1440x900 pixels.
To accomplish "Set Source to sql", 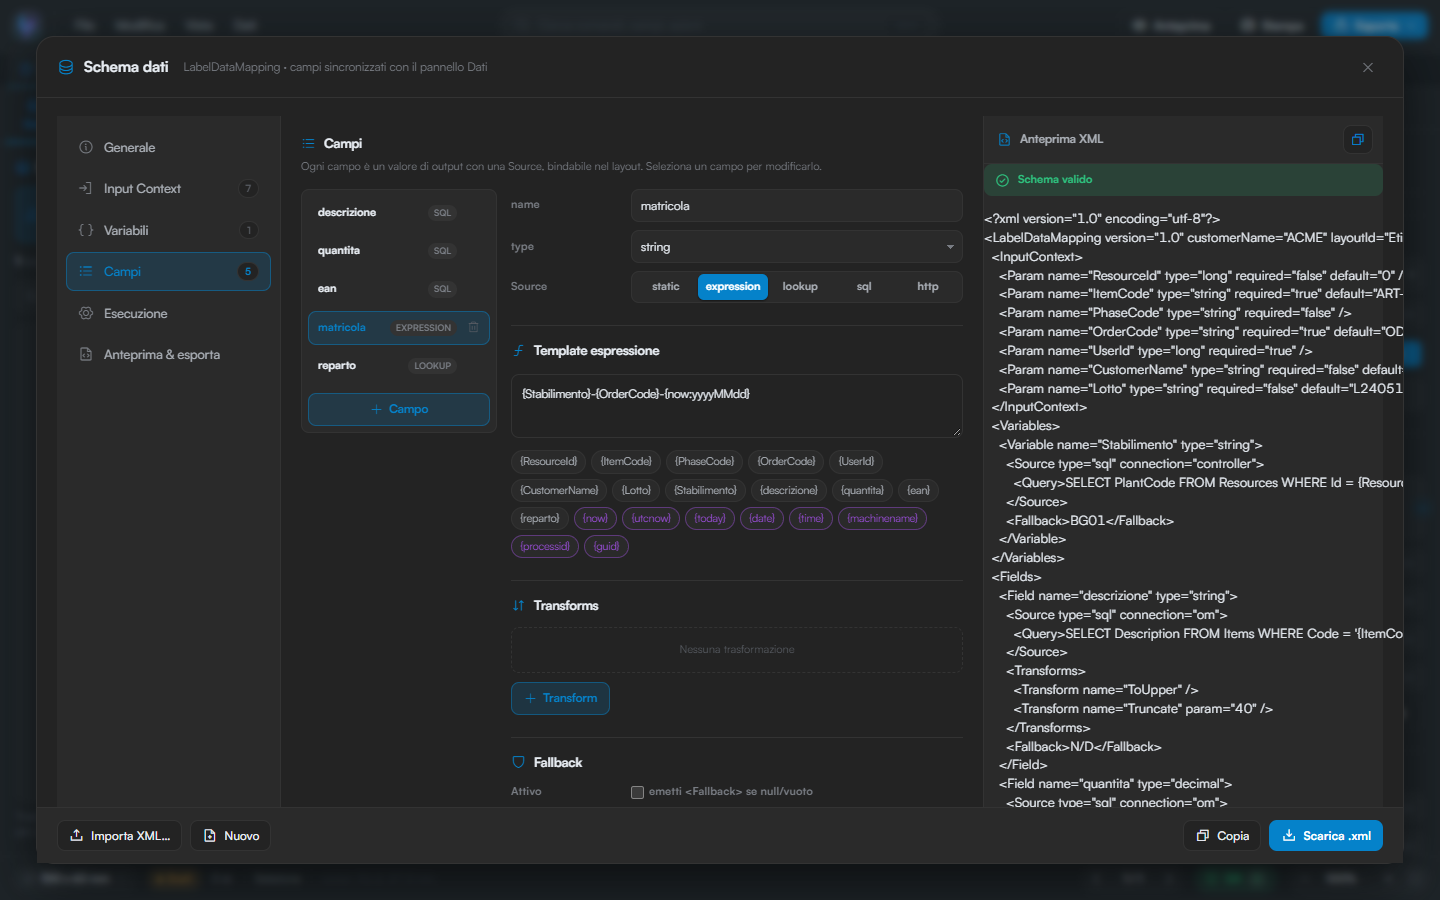I will pos(864,287).
